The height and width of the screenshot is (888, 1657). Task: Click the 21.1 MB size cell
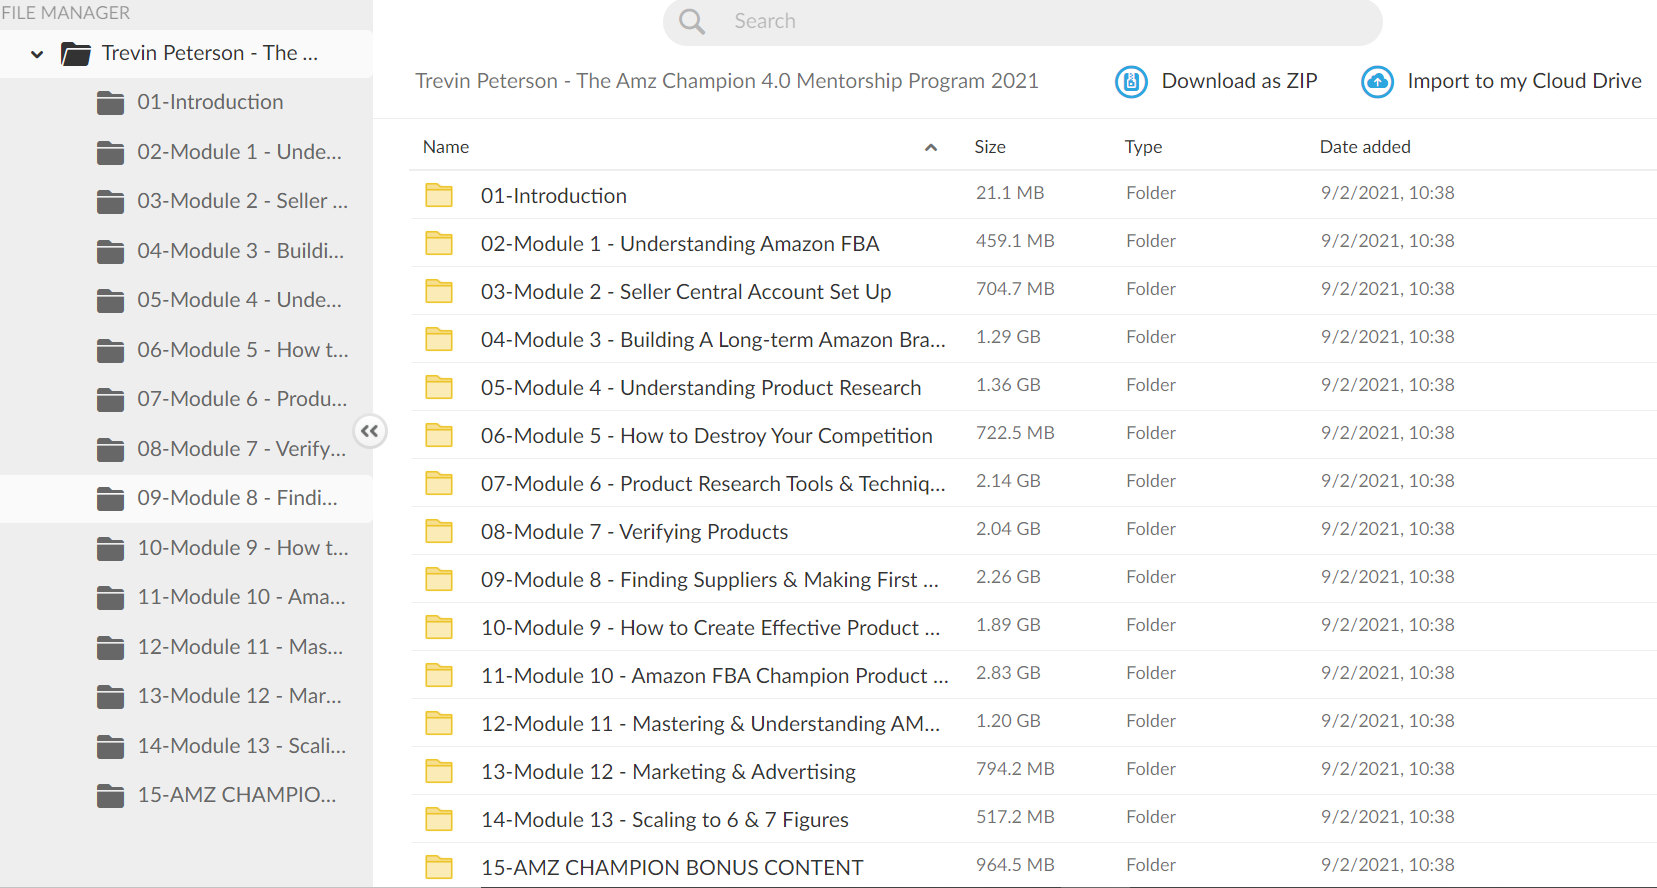point(1010,193)
